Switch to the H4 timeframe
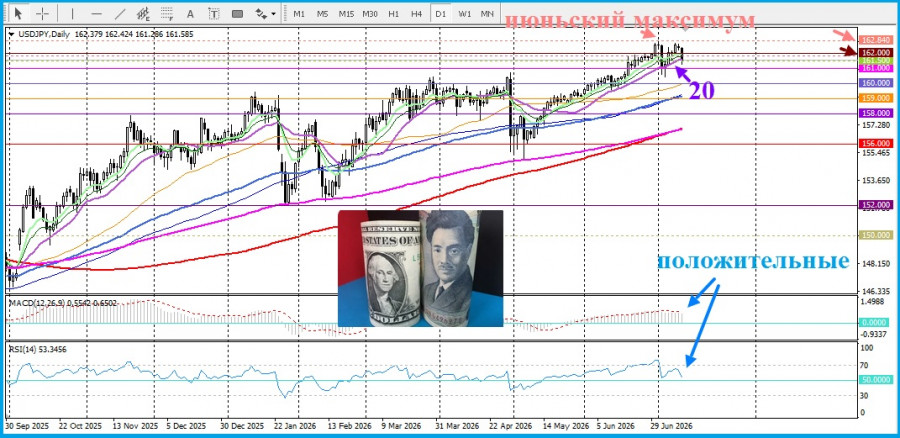 pos(417,13)
